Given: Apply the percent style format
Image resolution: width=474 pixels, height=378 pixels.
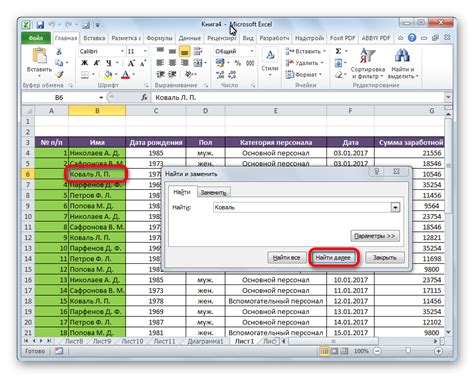Looking at the screenshot, I should pyautogui.click(x=238, y=63).
